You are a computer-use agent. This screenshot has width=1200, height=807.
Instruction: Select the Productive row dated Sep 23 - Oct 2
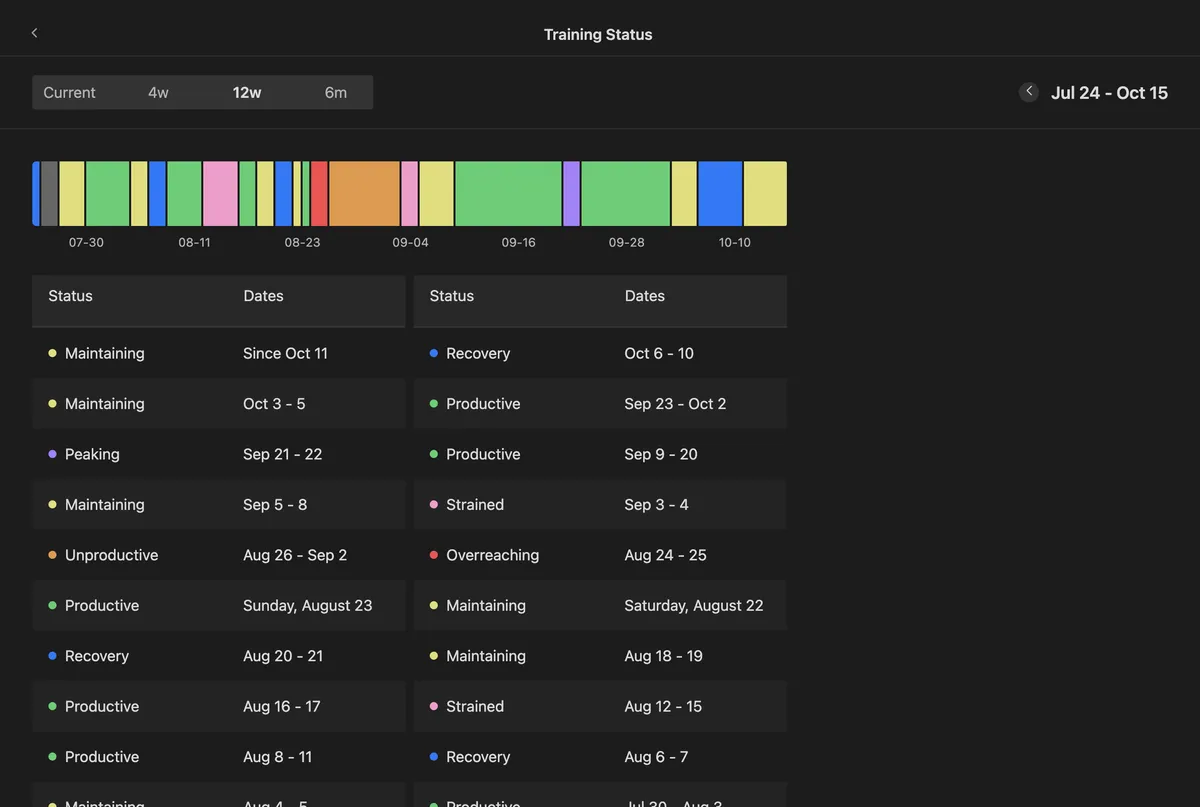click(x=600, y=404)
